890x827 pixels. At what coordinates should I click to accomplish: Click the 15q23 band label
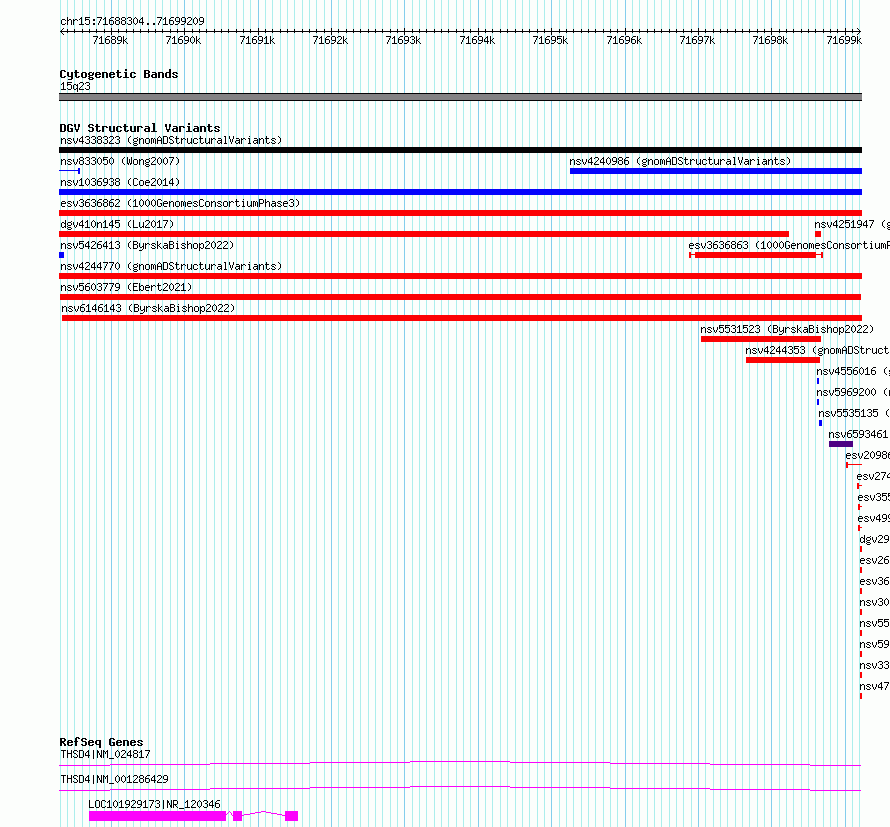[75, 86]
